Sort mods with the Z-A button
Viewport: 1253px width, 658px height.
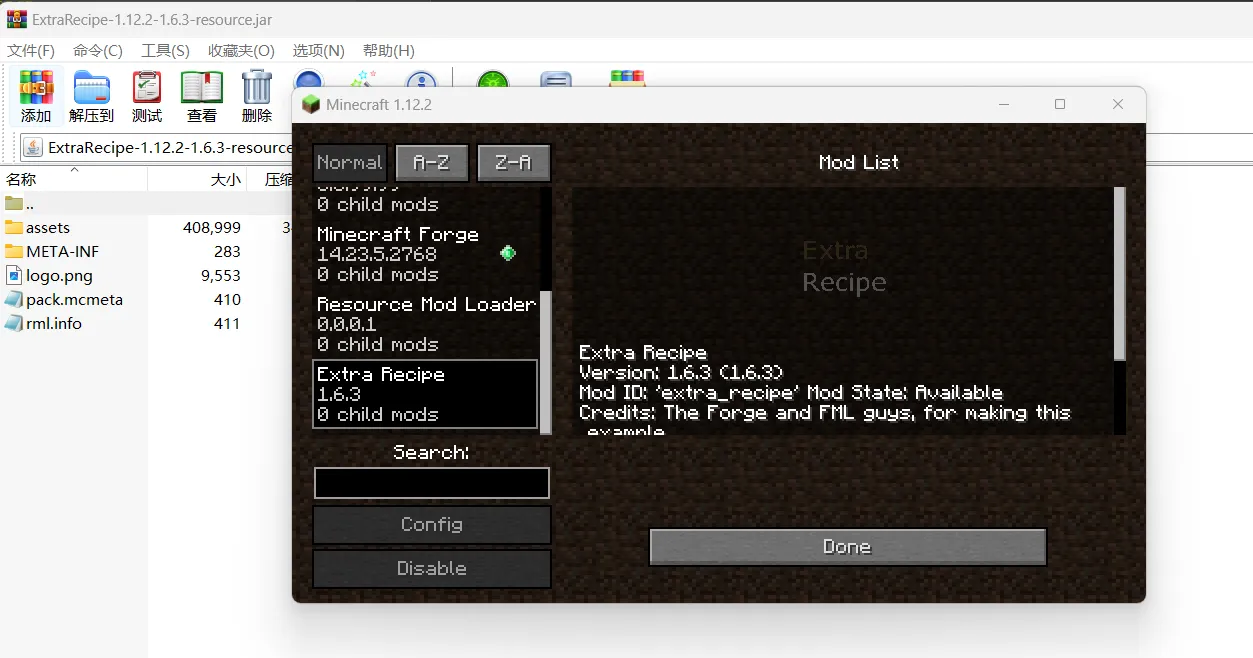click(x=514, y=162)
